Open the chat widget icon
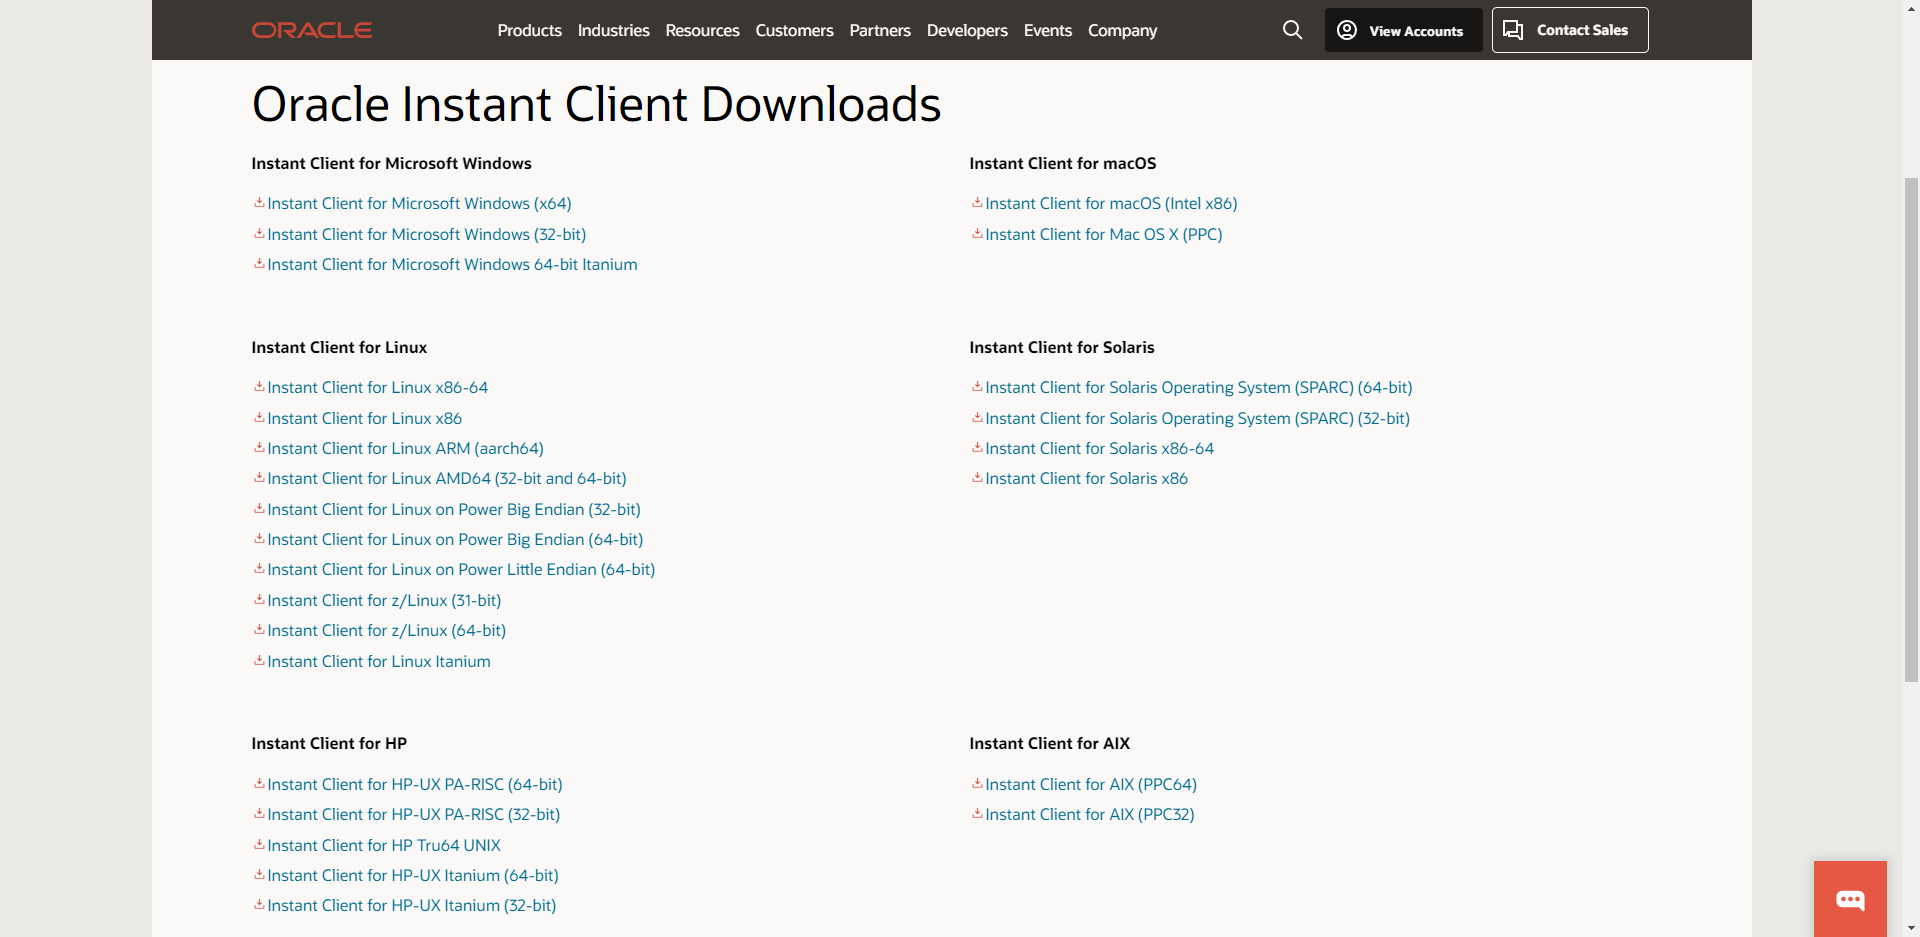Viewport: 1920px width, 937px height. [1850, 899]
